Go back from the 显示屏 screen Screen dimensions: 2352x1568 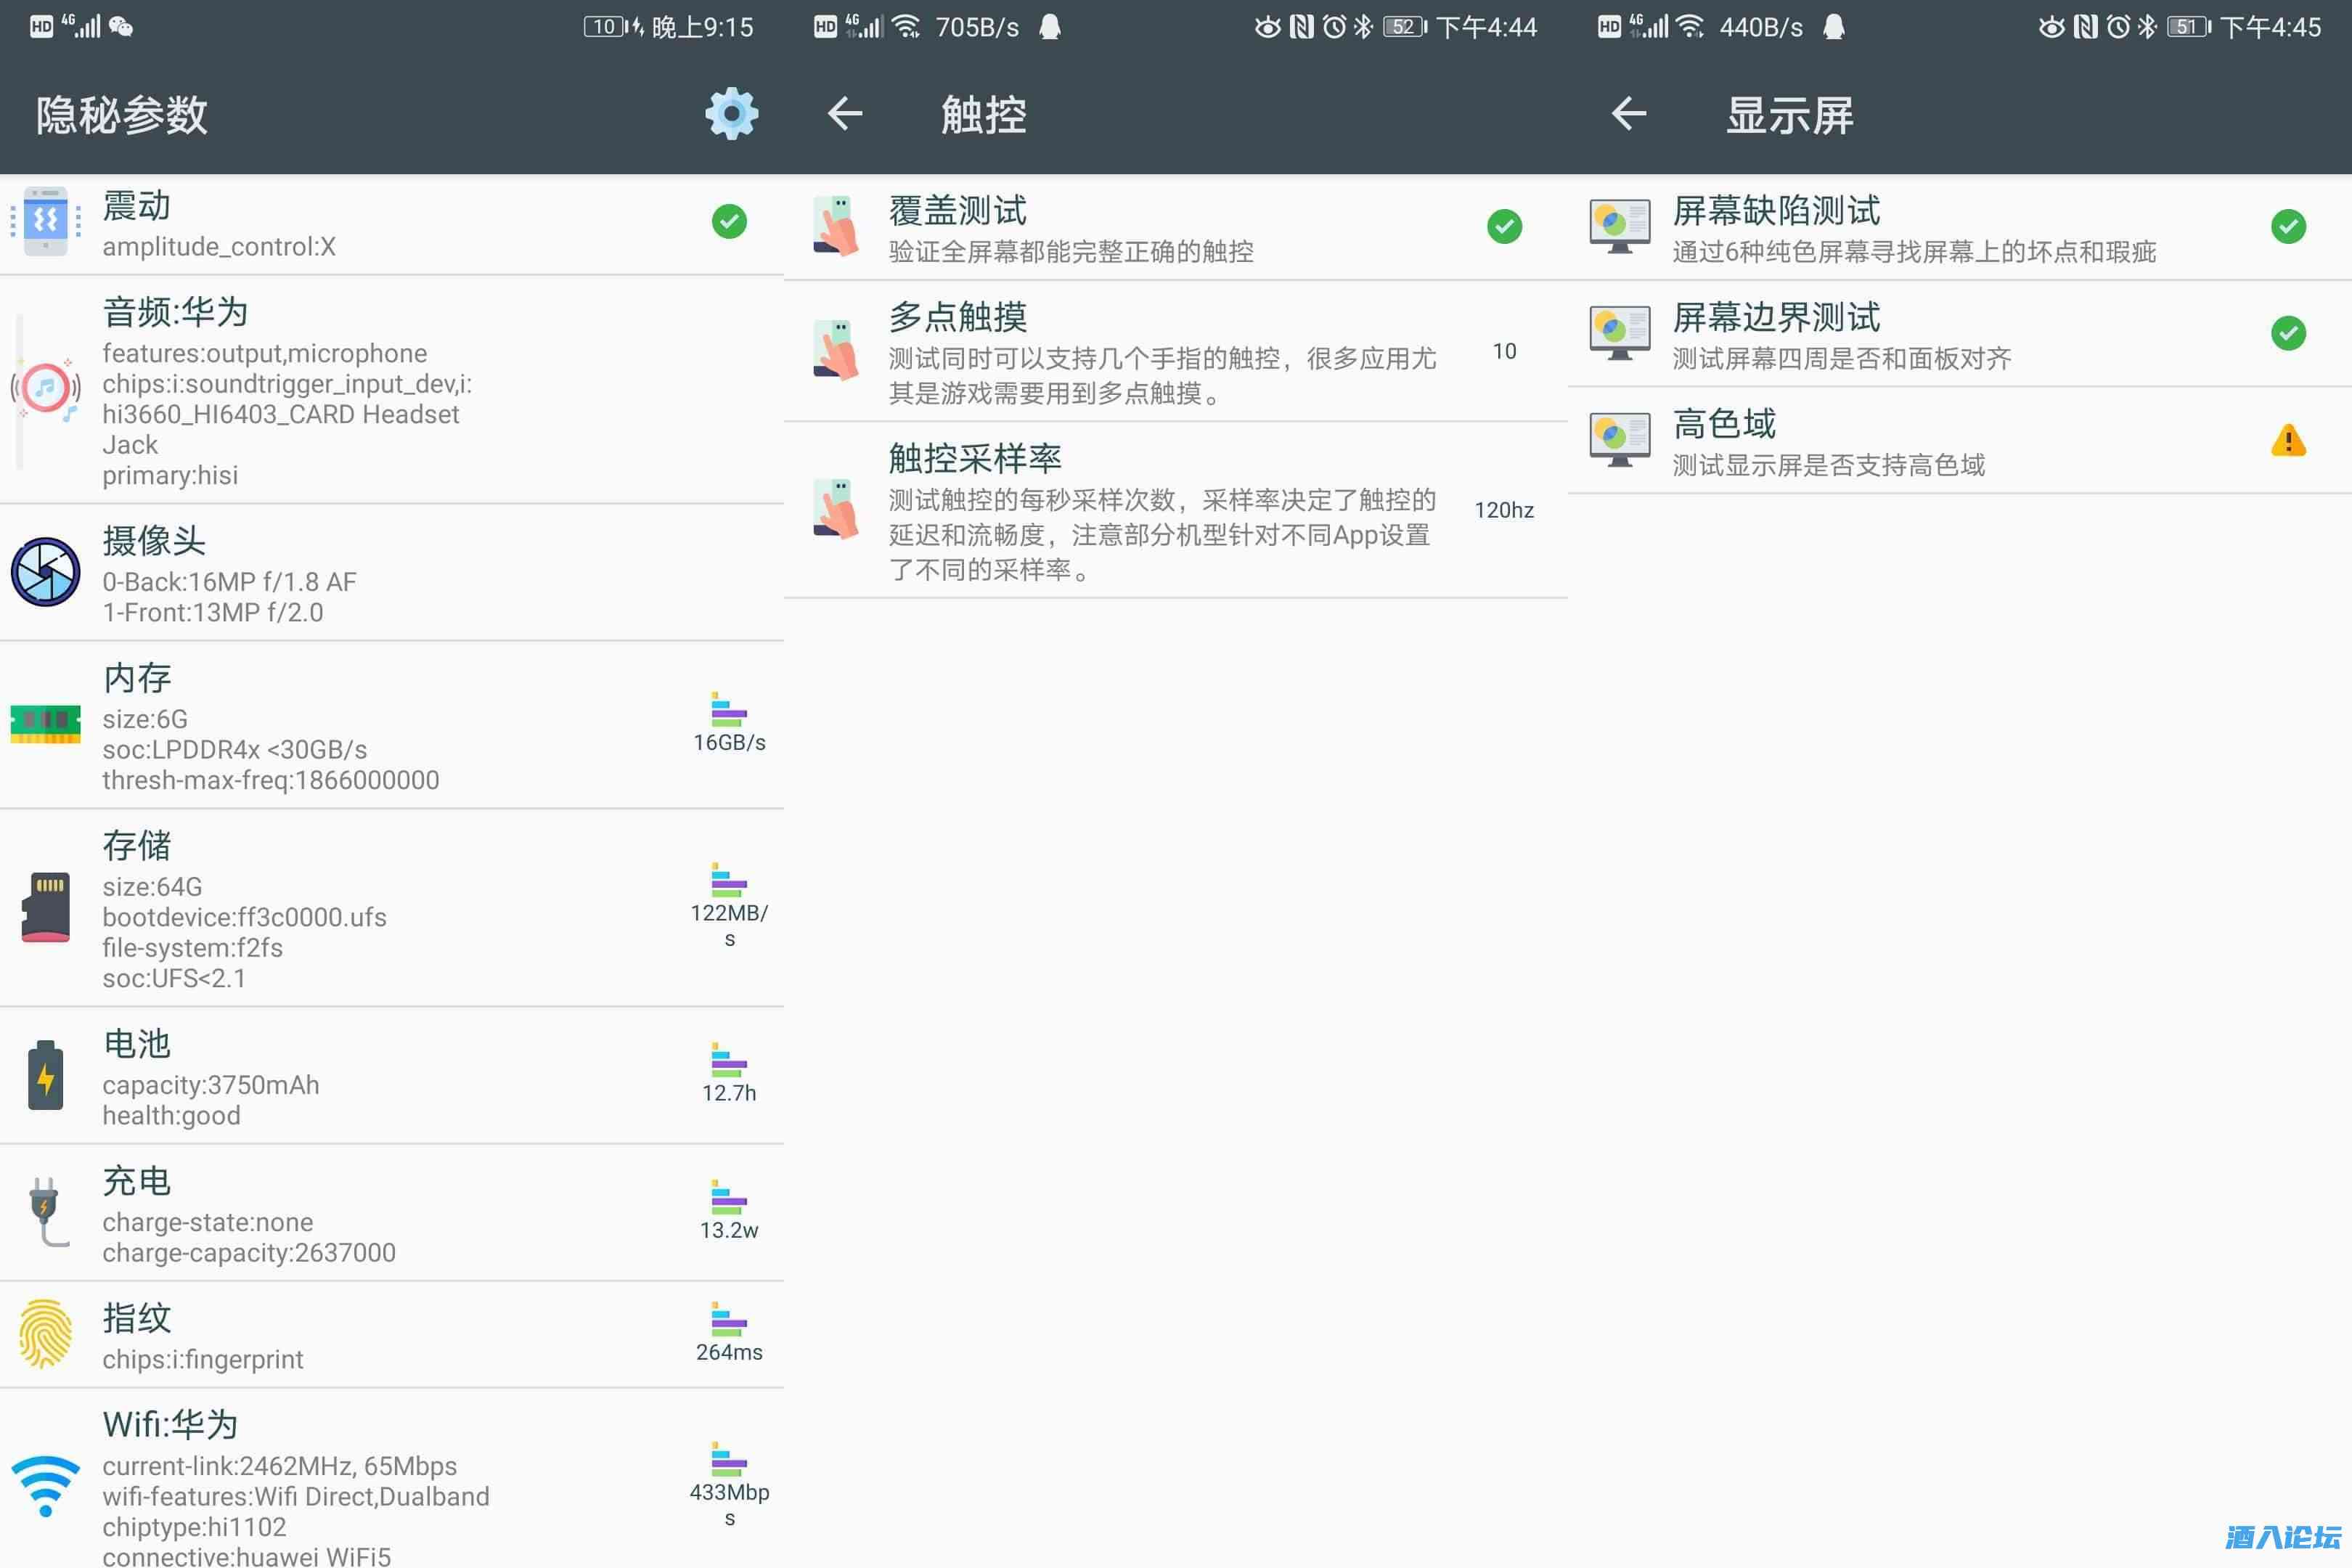(1629, 113)
